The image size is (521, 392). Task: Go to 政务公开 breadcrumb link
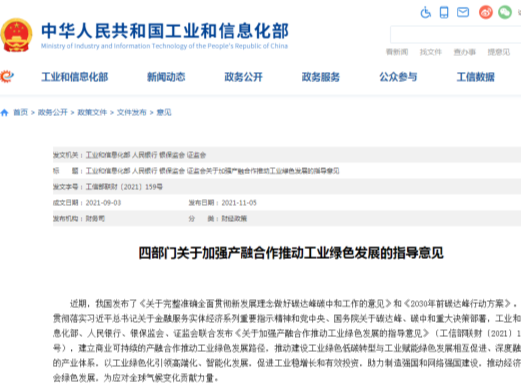53,112
